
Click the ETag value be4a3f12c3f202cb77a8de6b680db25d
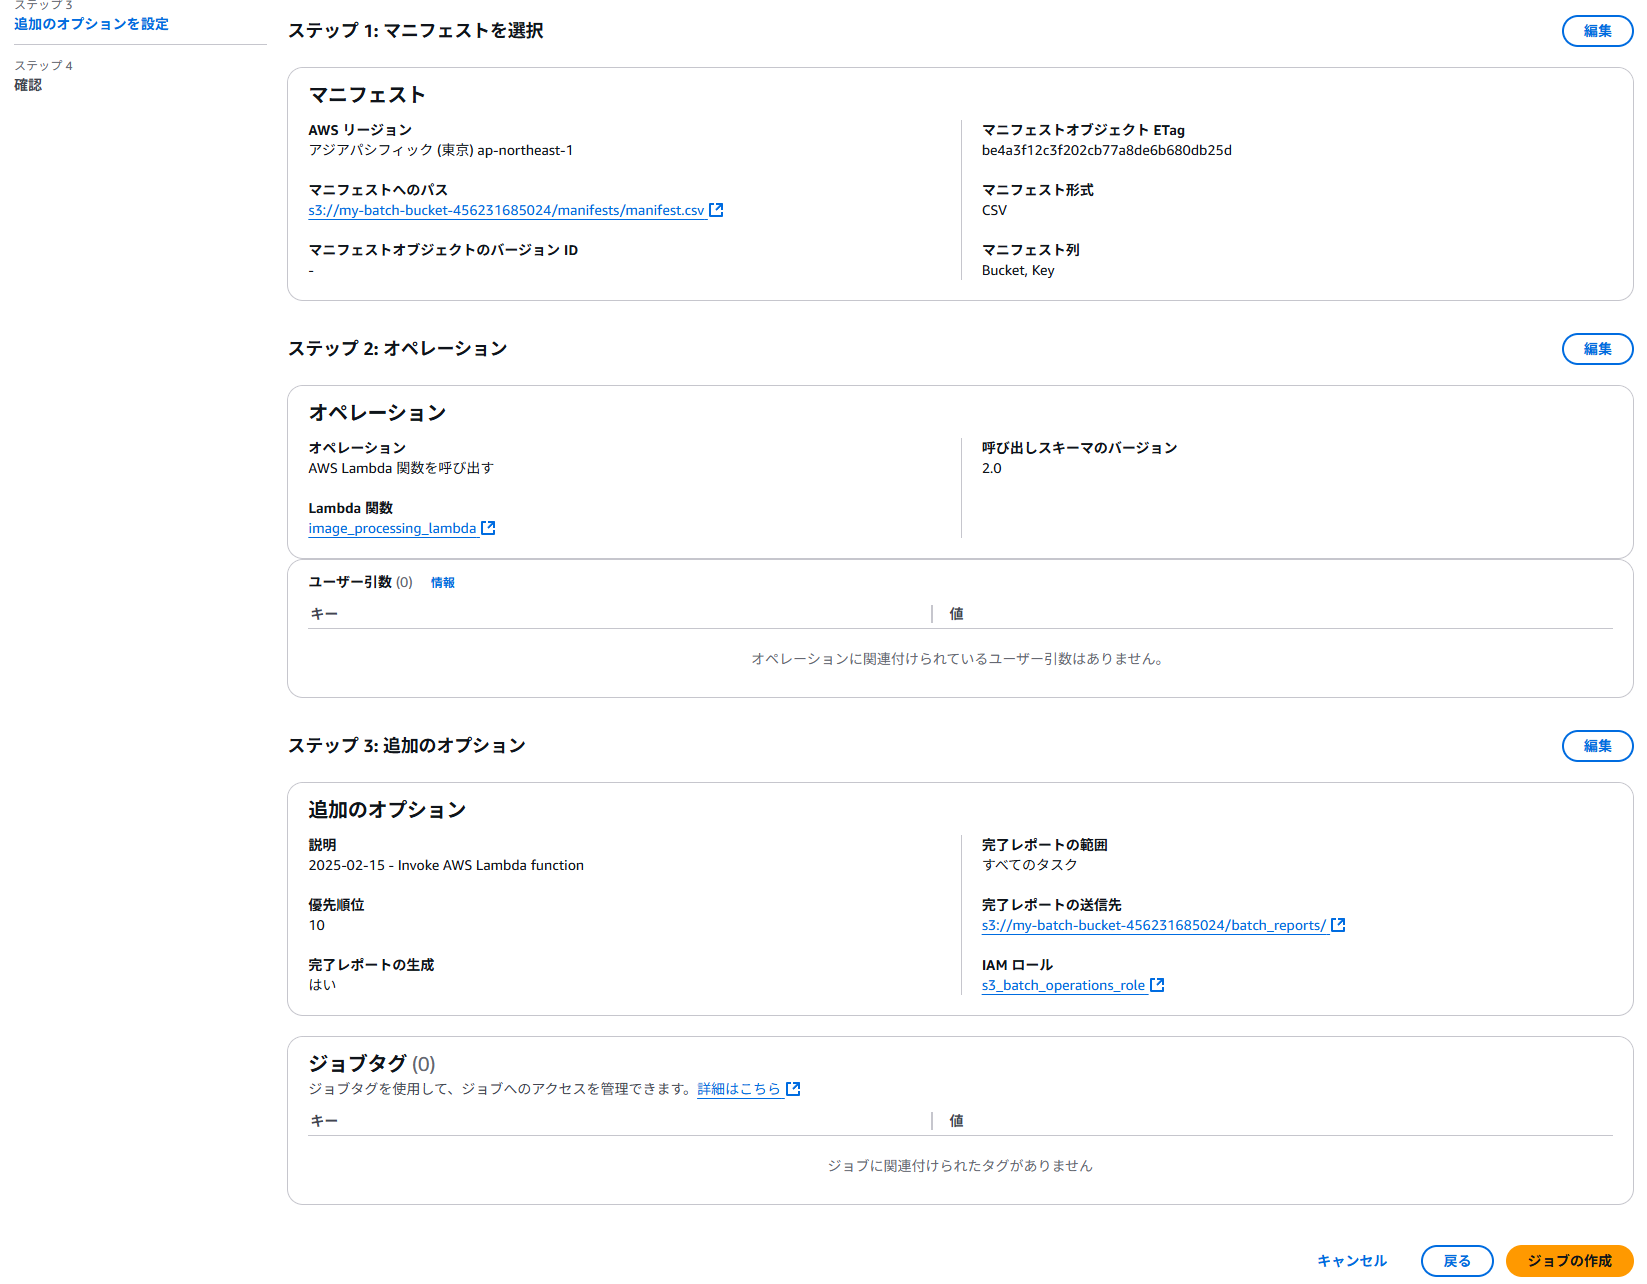(x=1106, y=150)
